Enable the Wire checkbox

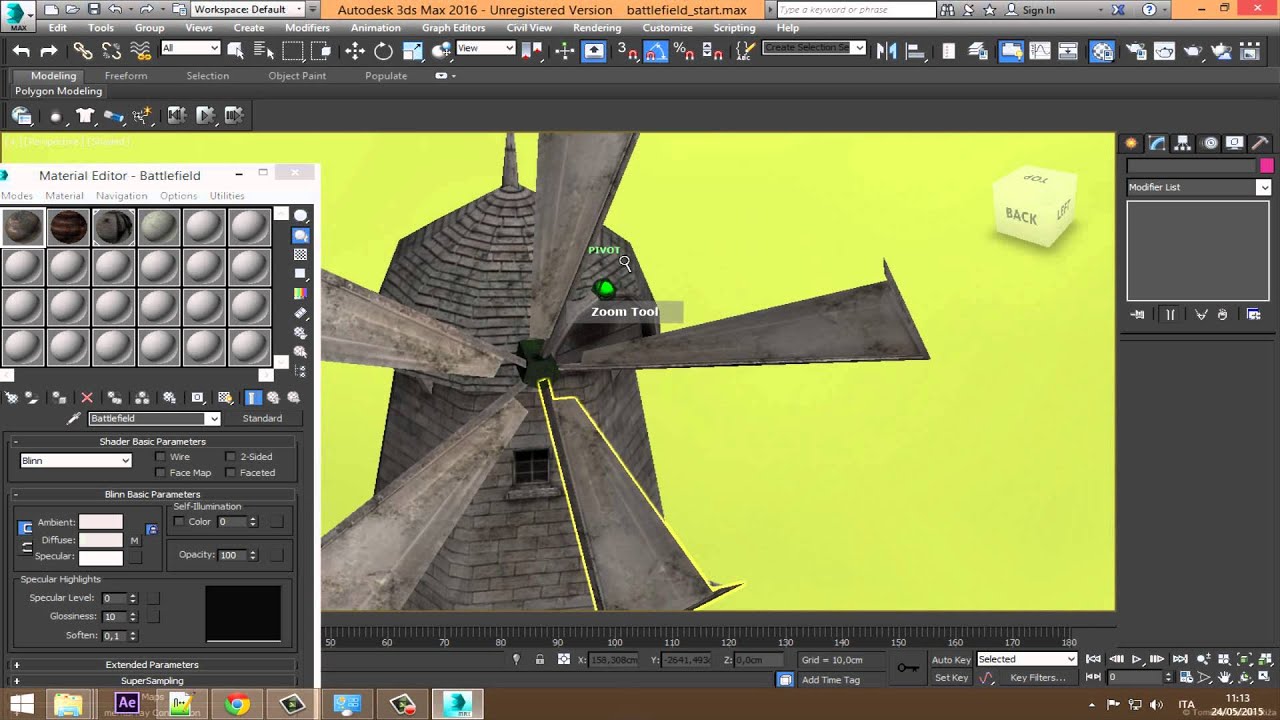coord(160,457)
